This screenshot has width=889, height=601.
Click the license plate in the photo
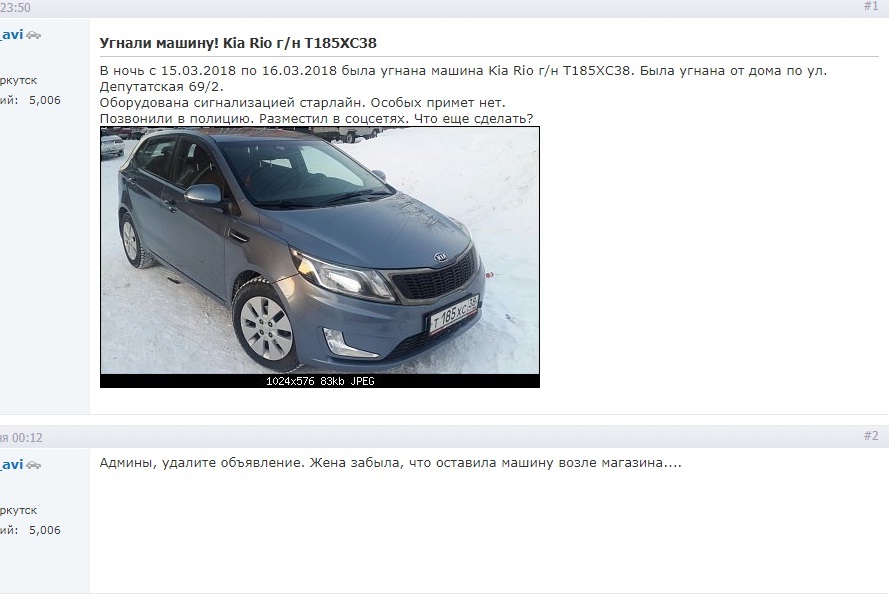click(x=454, y=314)
